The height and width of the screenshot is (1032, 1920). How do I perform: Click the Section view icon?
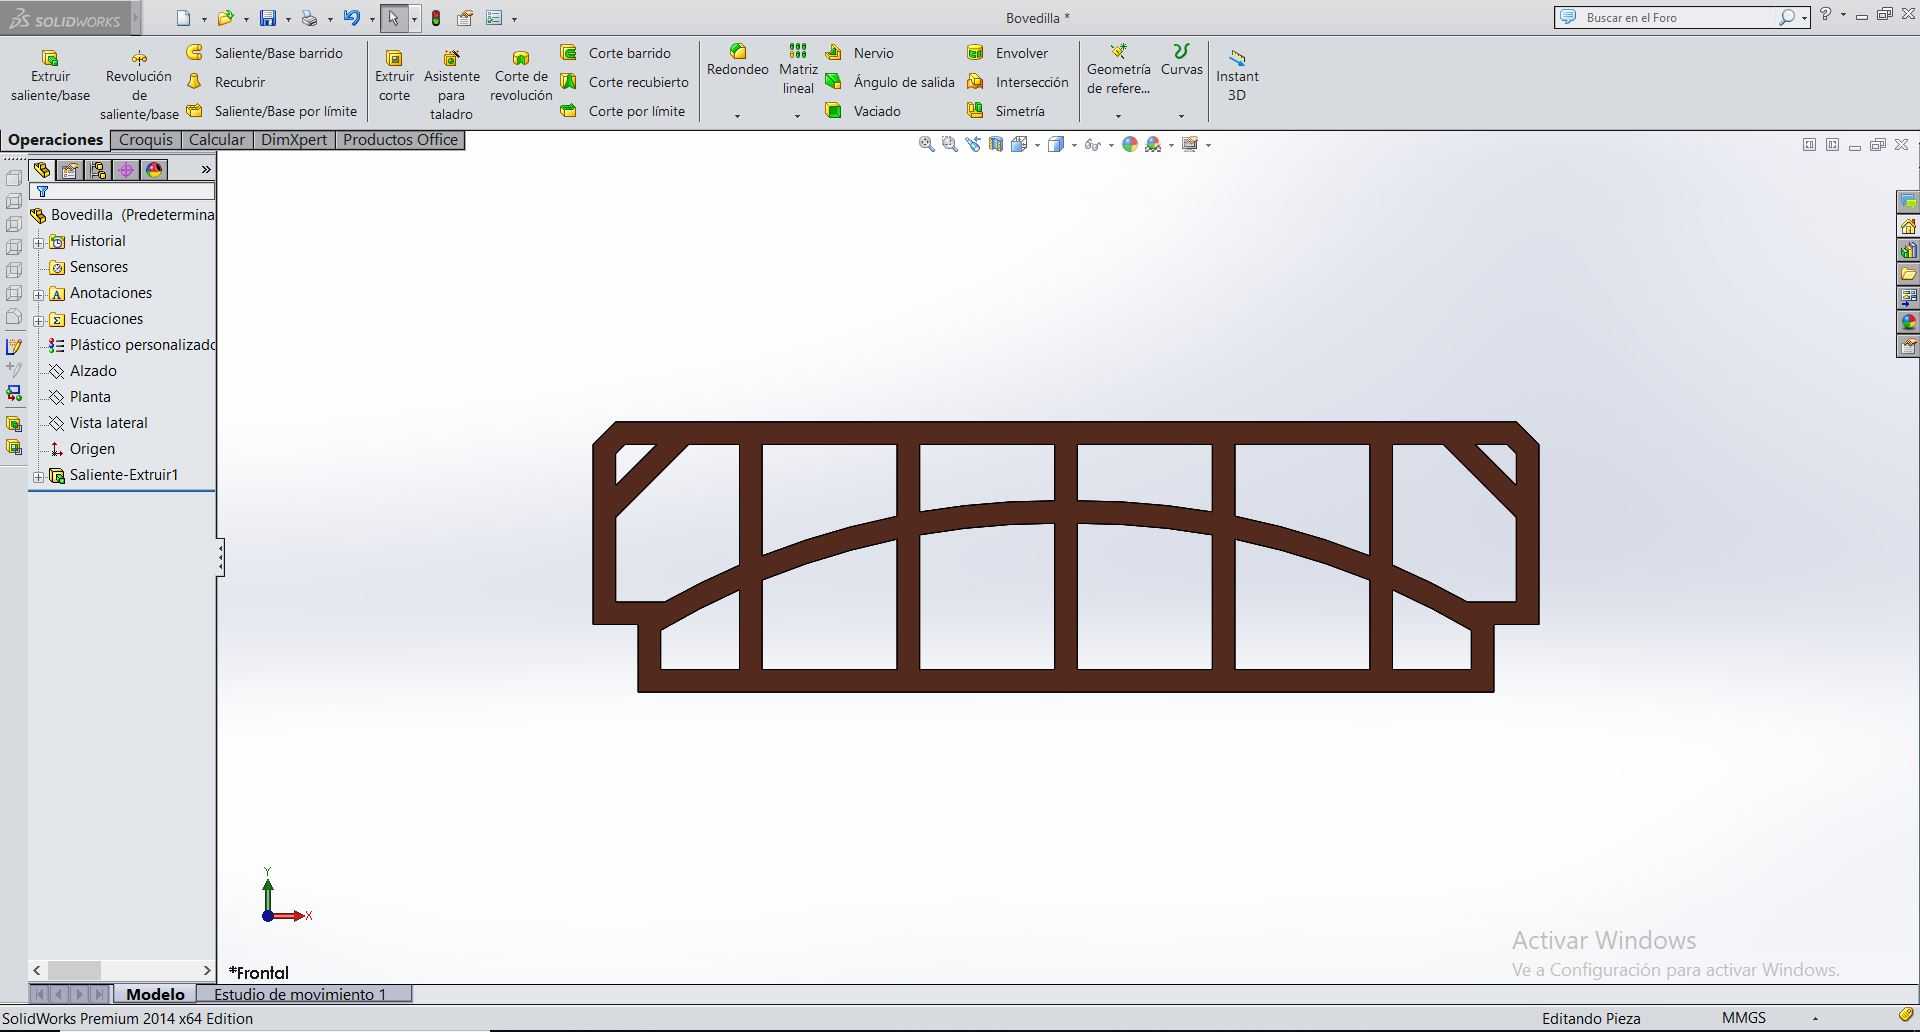996,145
